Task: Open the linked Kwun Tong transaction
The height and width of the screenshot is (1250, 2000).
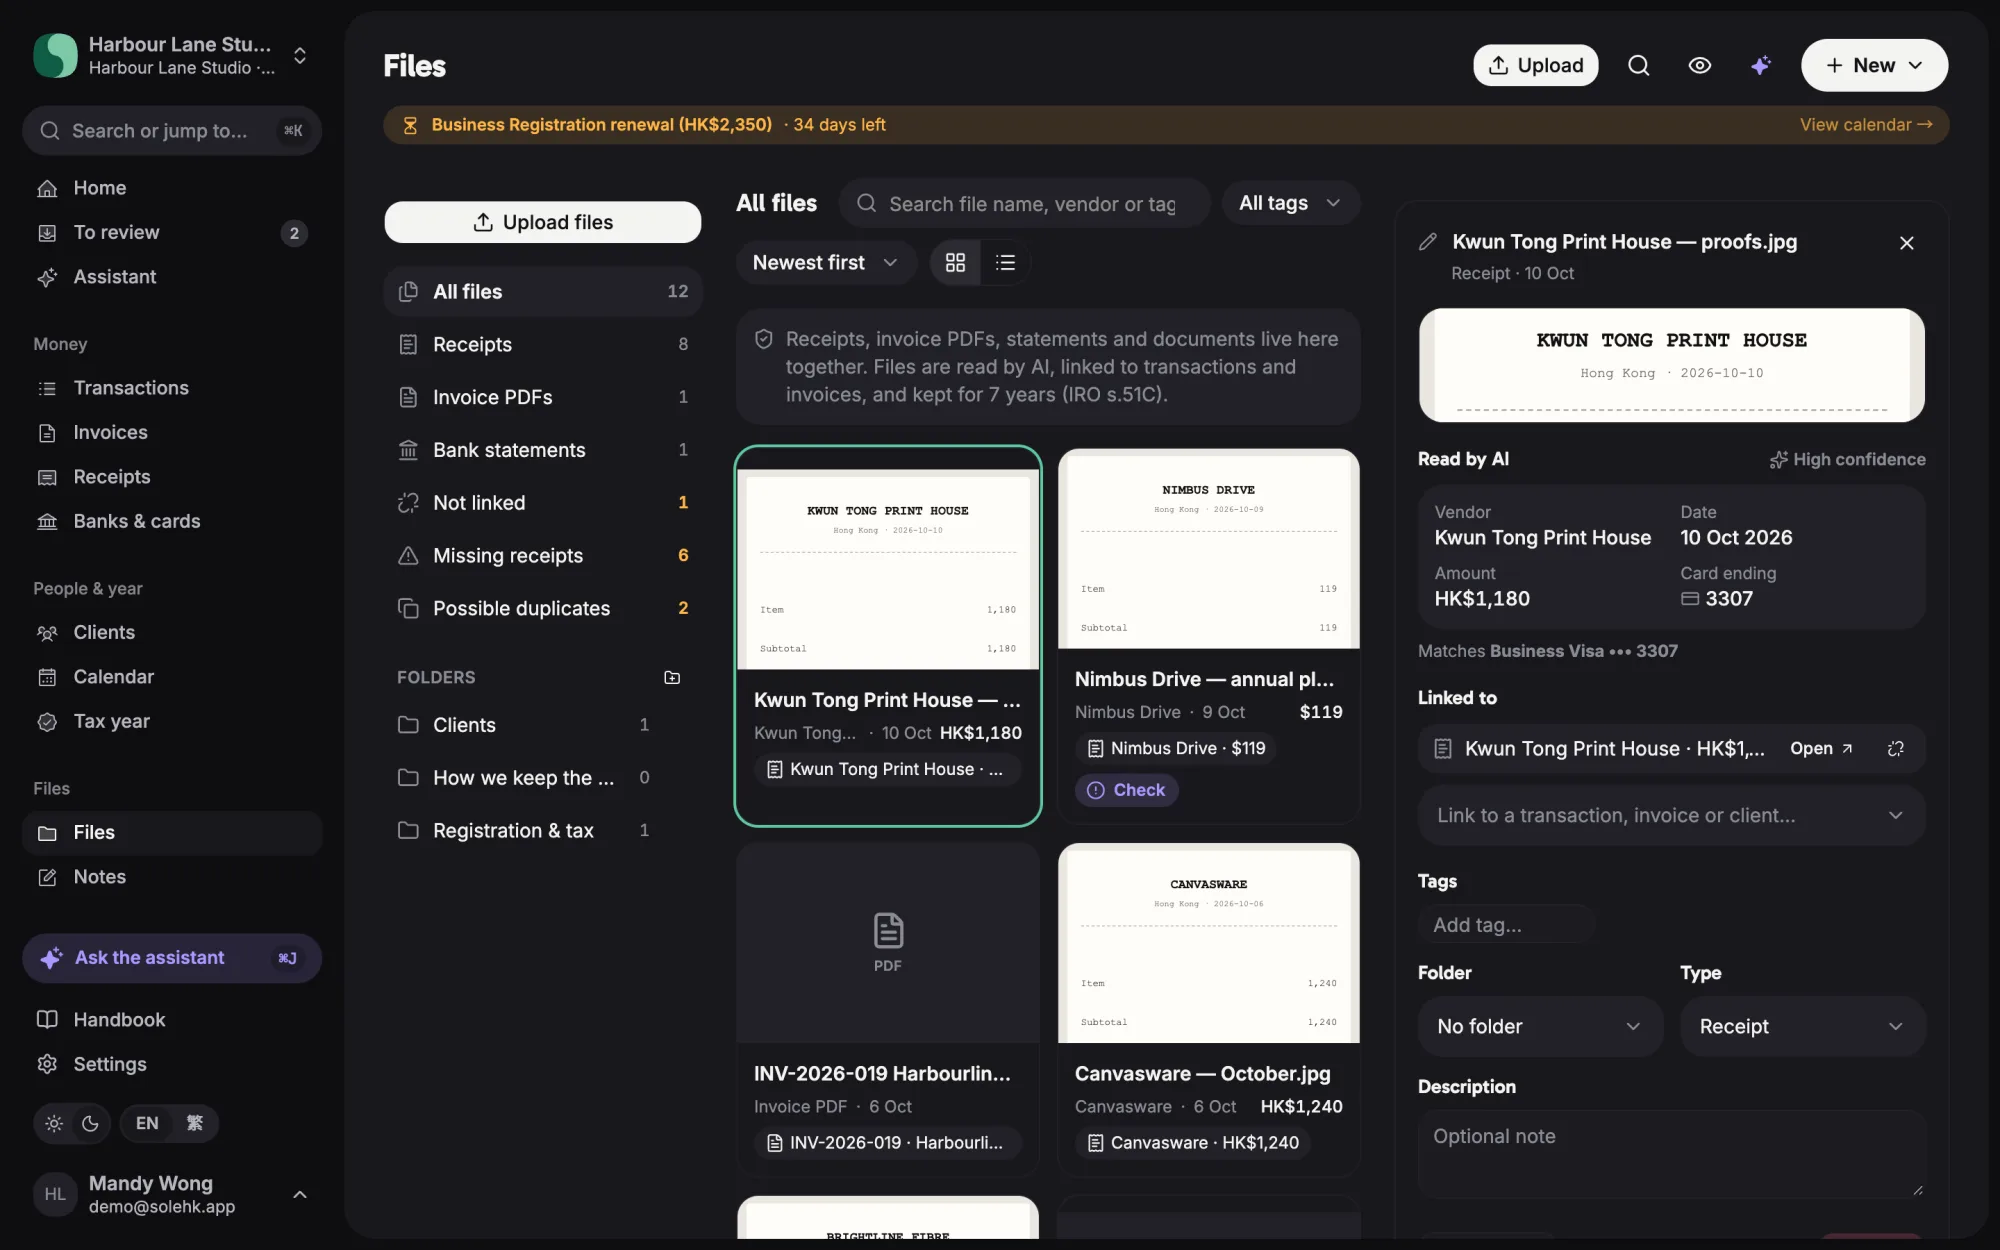Action: click(1820, 749)
